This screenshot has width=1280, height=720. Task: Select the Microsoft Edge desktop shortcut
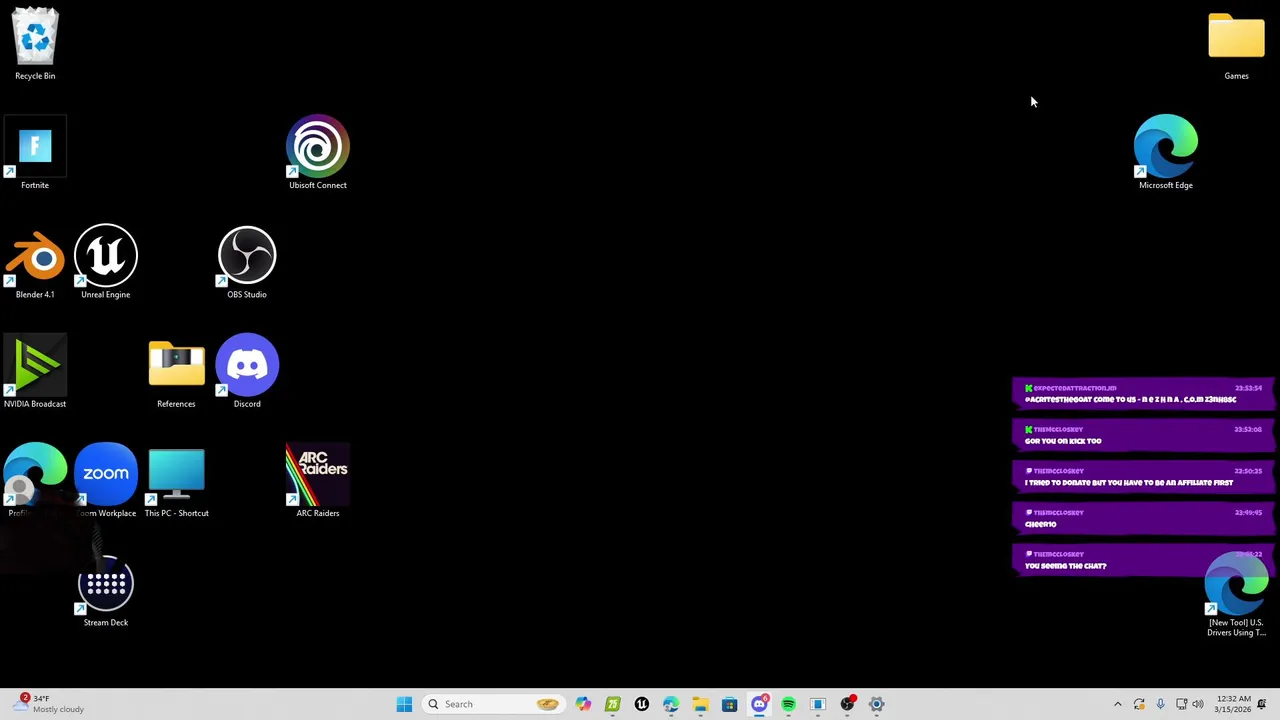pos(1166,153)
